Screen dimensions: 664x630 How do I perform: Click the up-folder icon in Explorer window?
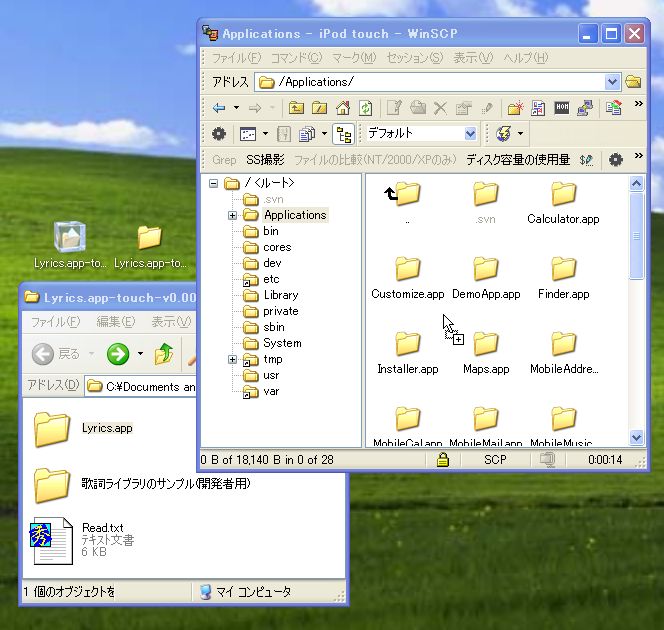coord(164,354)
